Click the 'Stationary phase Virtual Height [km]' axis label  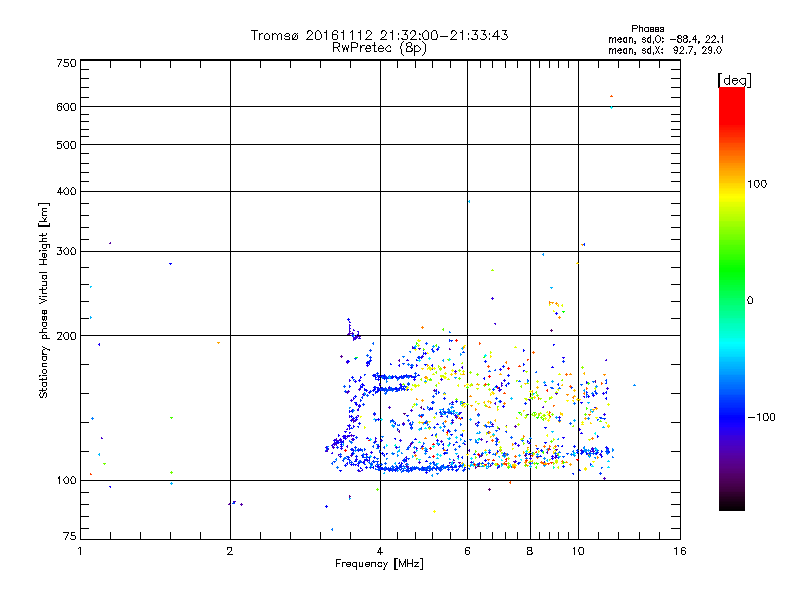[x=44, y=301]
